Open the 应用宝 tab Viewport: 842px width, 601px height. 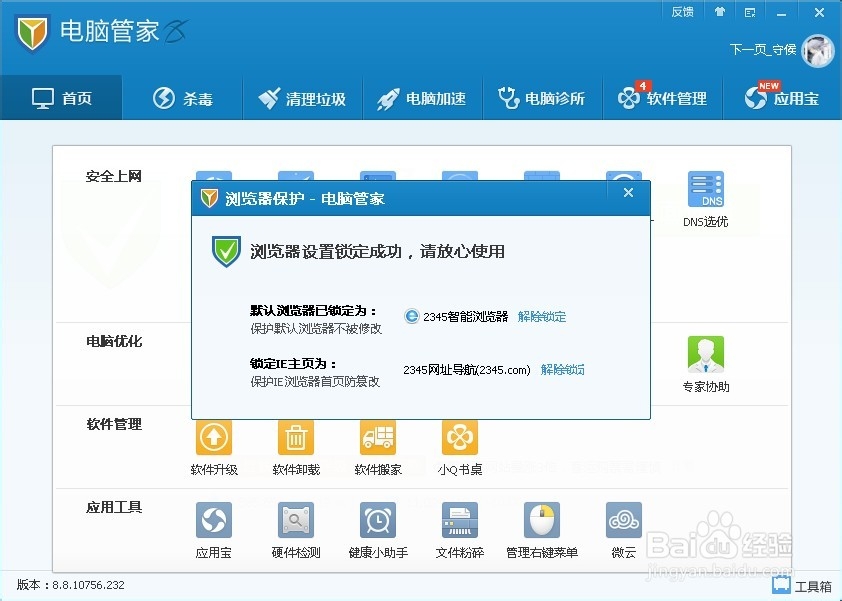tap(782, 98)
